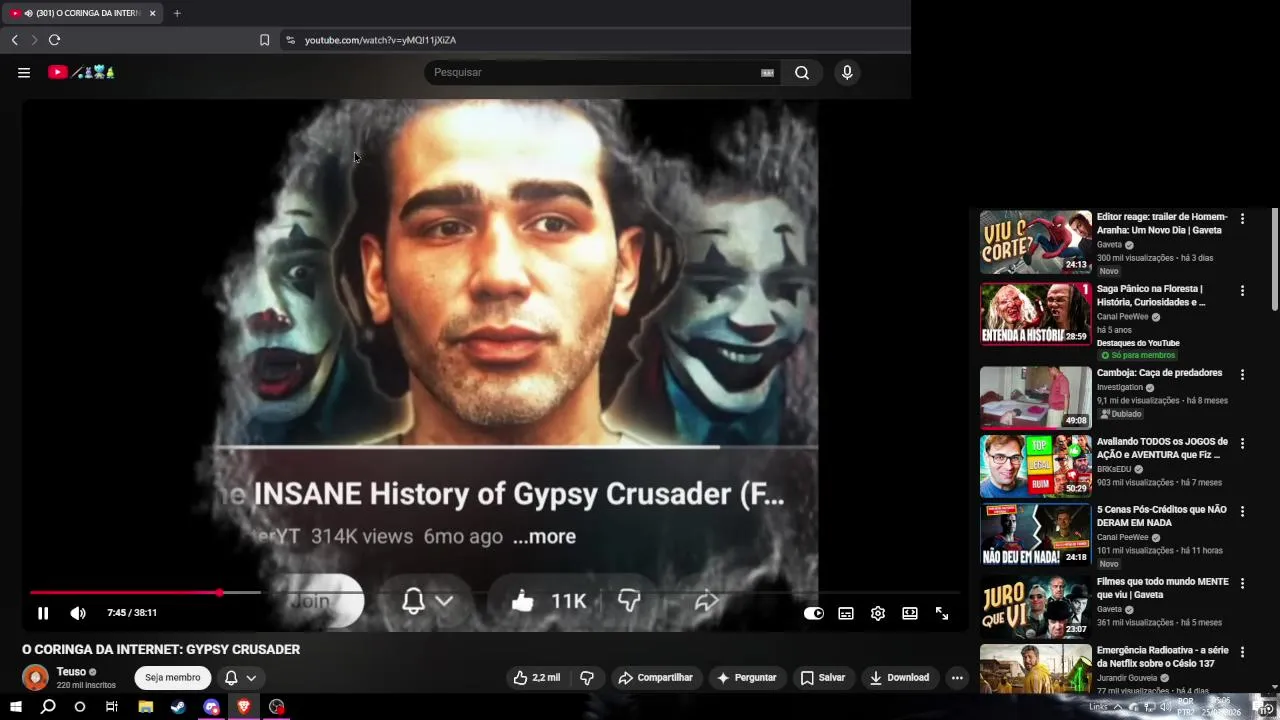The width and height of the screenshot is (1280, 720).
Task: Open Editor reage Homem-Aranha thumbnail
Action: click(x=1035, y=242)
